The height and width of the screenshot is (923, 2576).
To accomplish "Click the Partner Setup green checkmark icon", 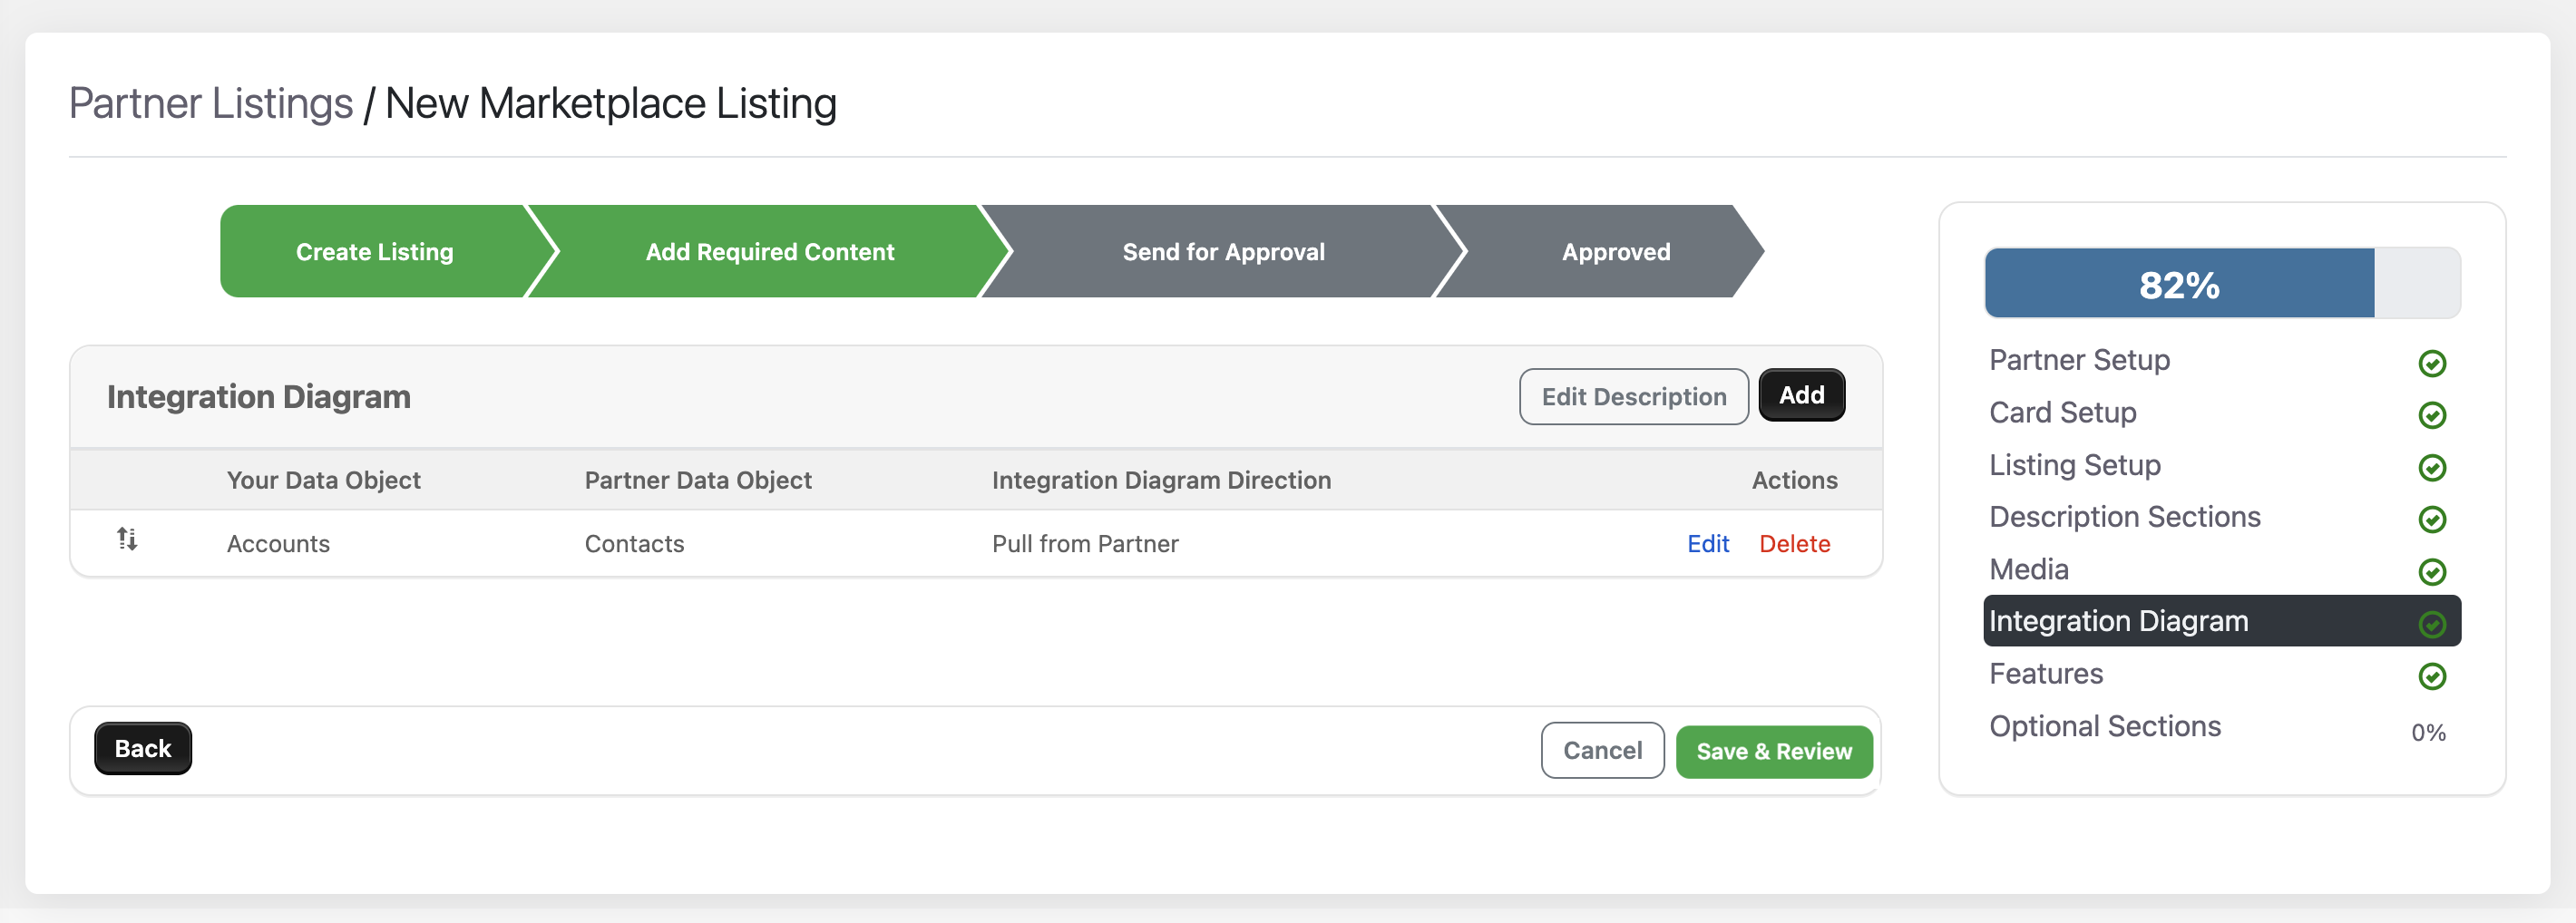I will point(2432,363).
